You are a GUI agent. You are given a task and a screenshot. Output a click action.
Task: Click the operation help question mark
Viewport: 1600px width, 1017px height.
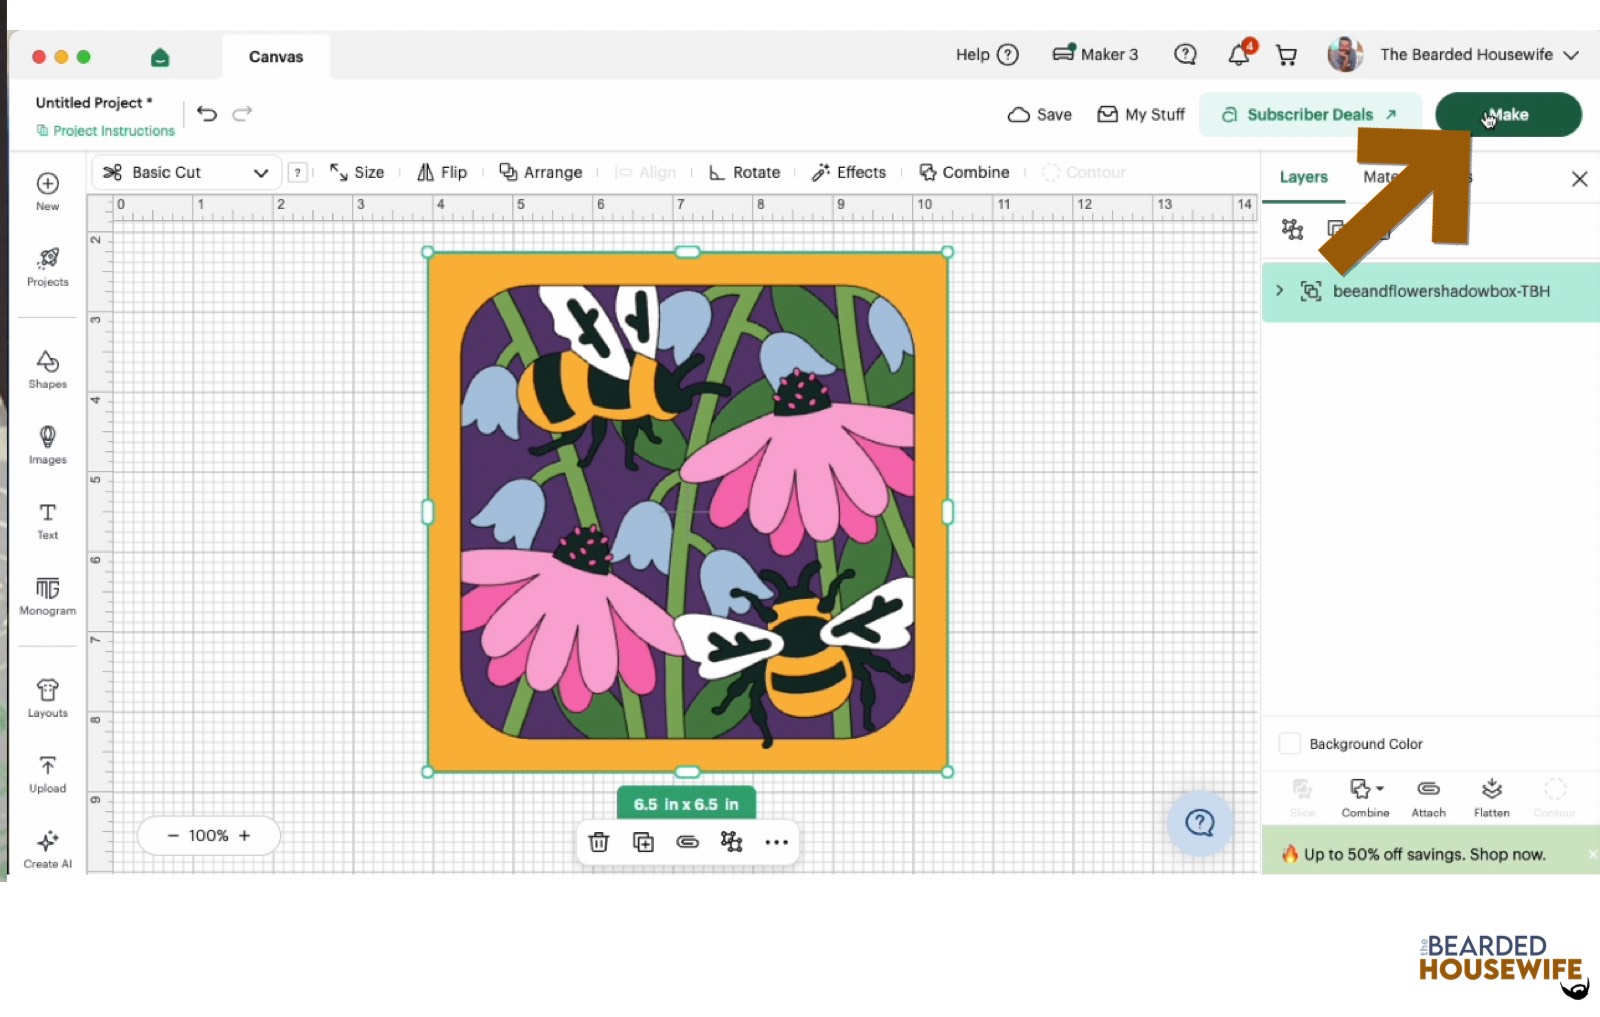pyautogui.click(x=297, y=172)
